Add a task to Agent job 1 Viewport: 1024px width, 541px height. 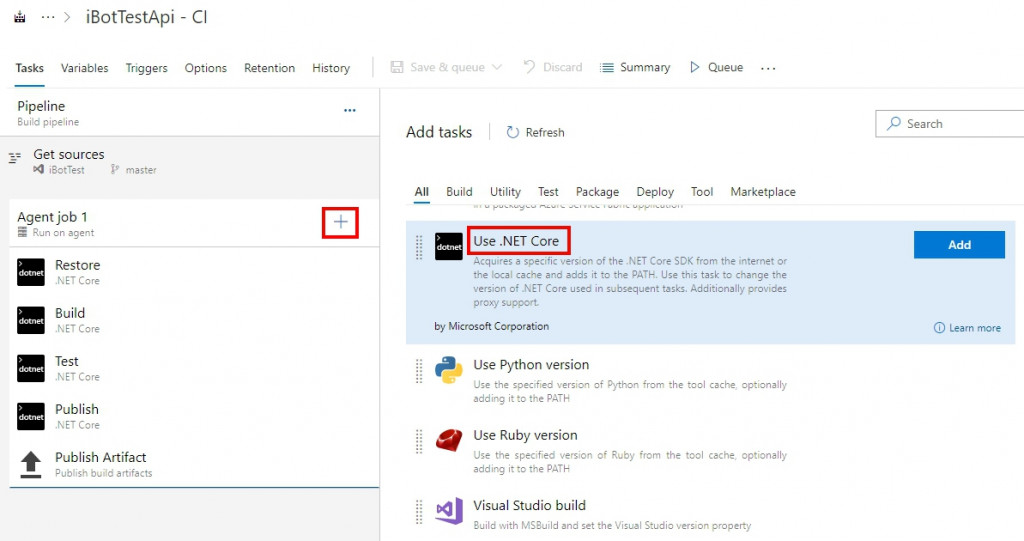tap(340, 222)
